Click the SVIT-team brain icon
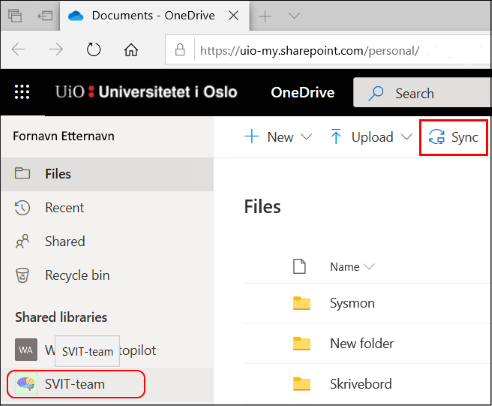This screenshot has width=492, height=406. pyautogui.click(x=26, y=384)
